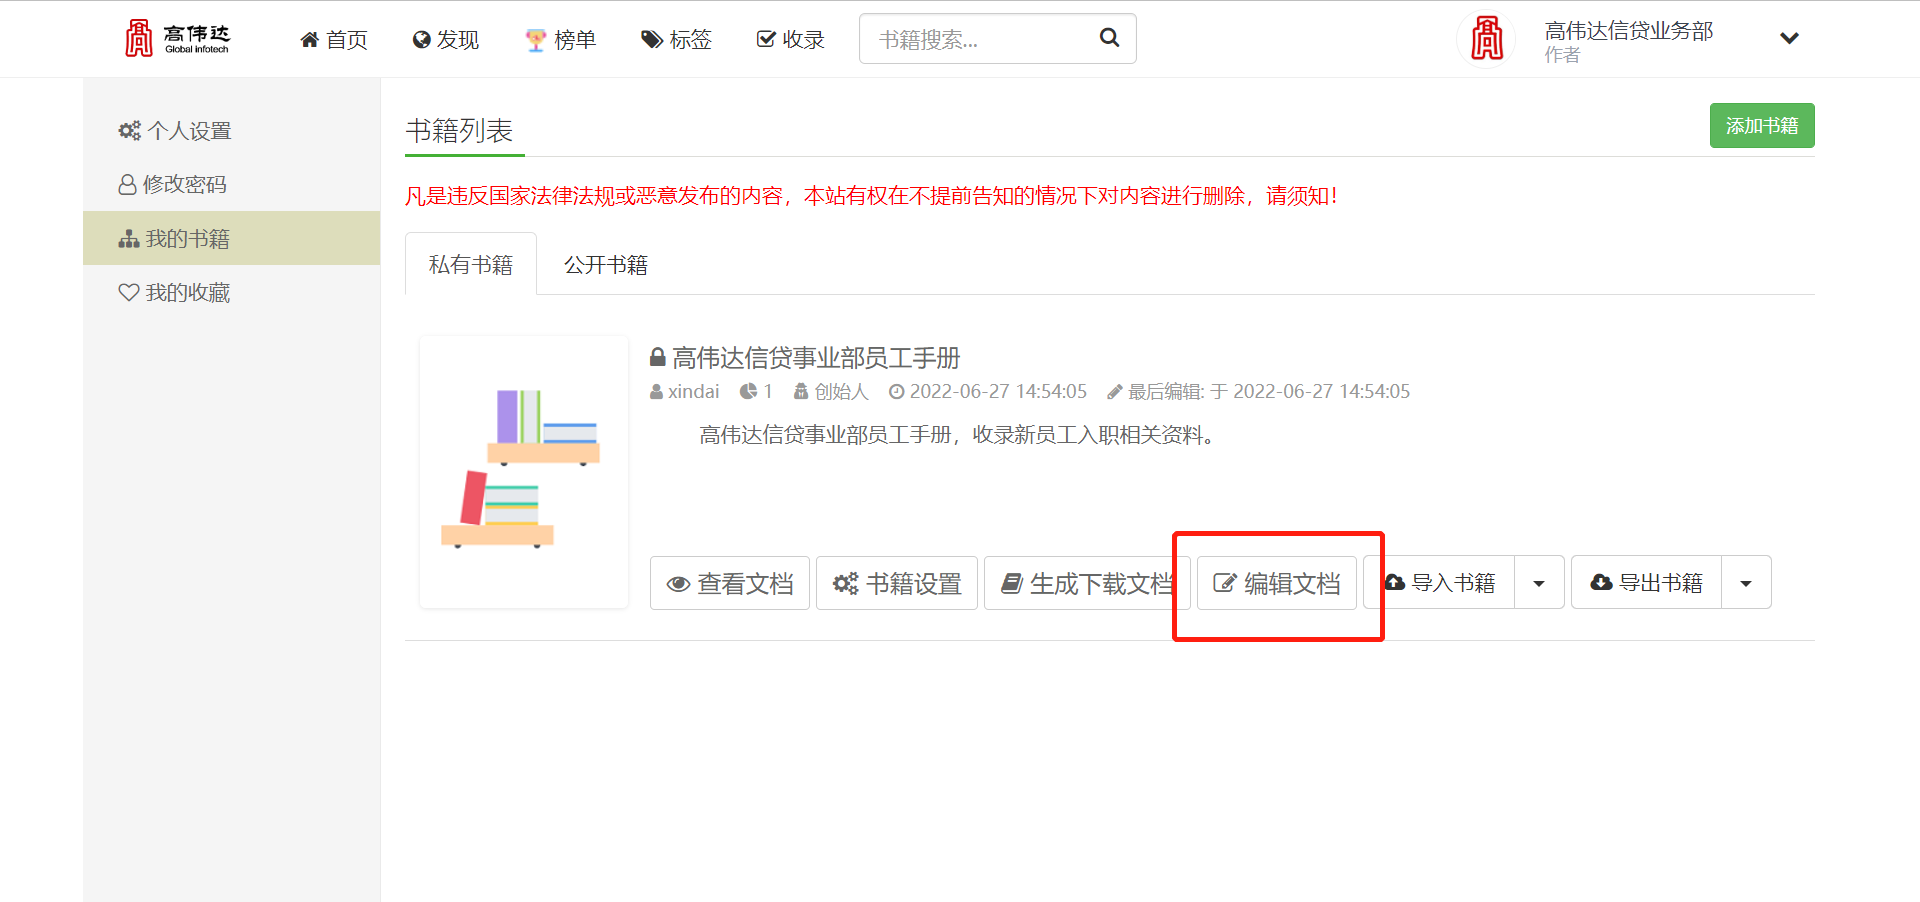The image size is (1920, 902).
Task: Go to 榜单 rankings page
Action: coord(561,40)
